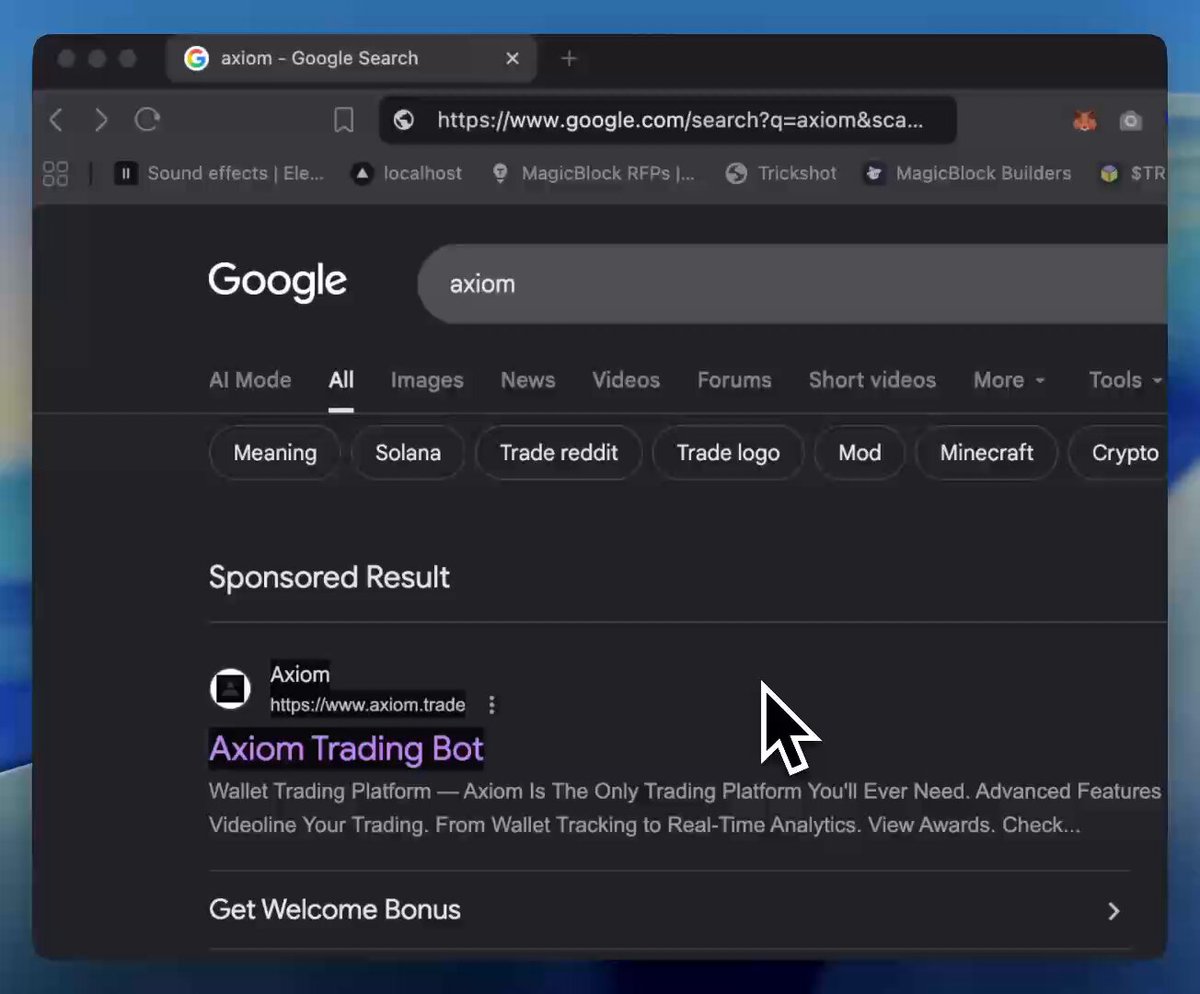Image resolution: width=1200 pixels, height=994 pixels.
Task: Select the Mod suggestion chip
Action: [860, 453]
